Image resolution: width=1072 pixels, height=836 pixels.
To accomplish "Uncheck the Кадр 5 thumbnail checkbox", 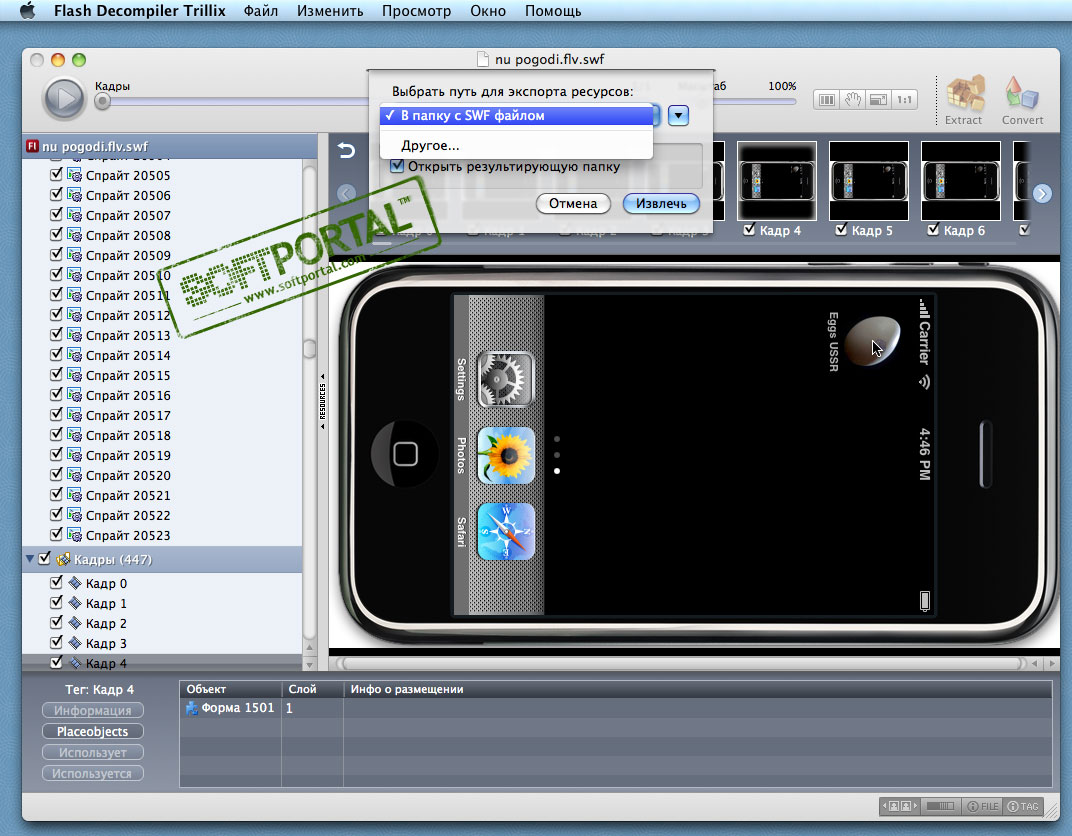I will (841, 230).
